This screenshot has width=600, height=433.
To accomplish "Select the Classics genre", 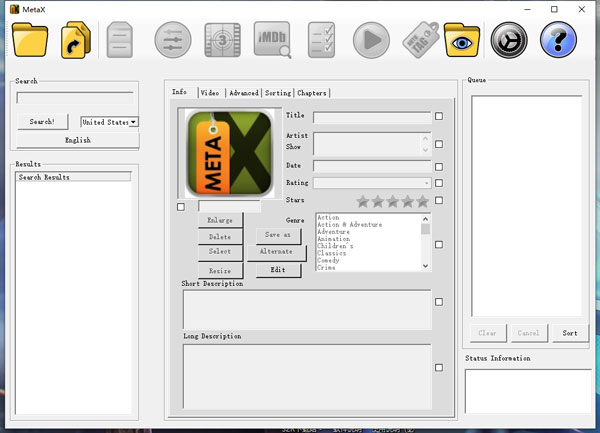I will (x=331, y=253).
